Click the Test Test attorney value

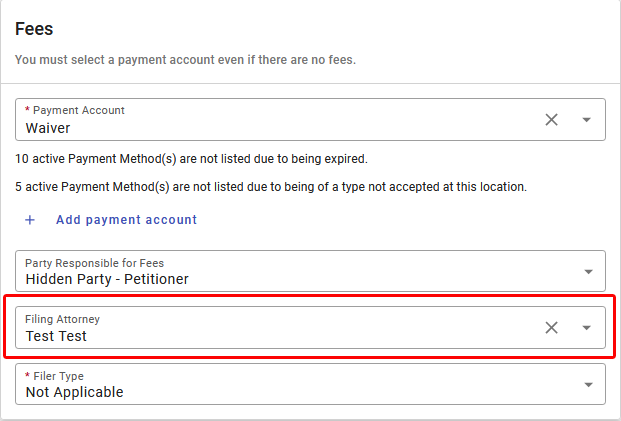click(x=56, y=336)
